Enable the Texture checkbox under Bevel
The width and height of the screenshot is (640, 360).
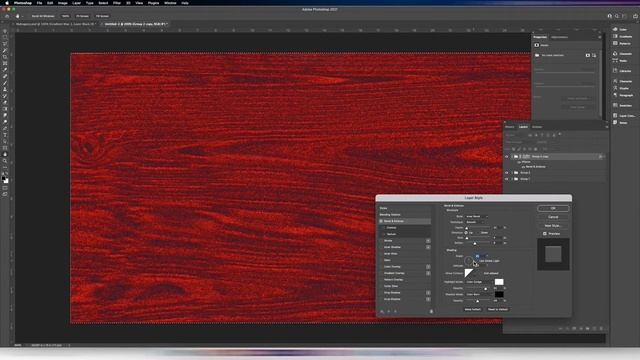pyautogui.click(x=384, y=234)
